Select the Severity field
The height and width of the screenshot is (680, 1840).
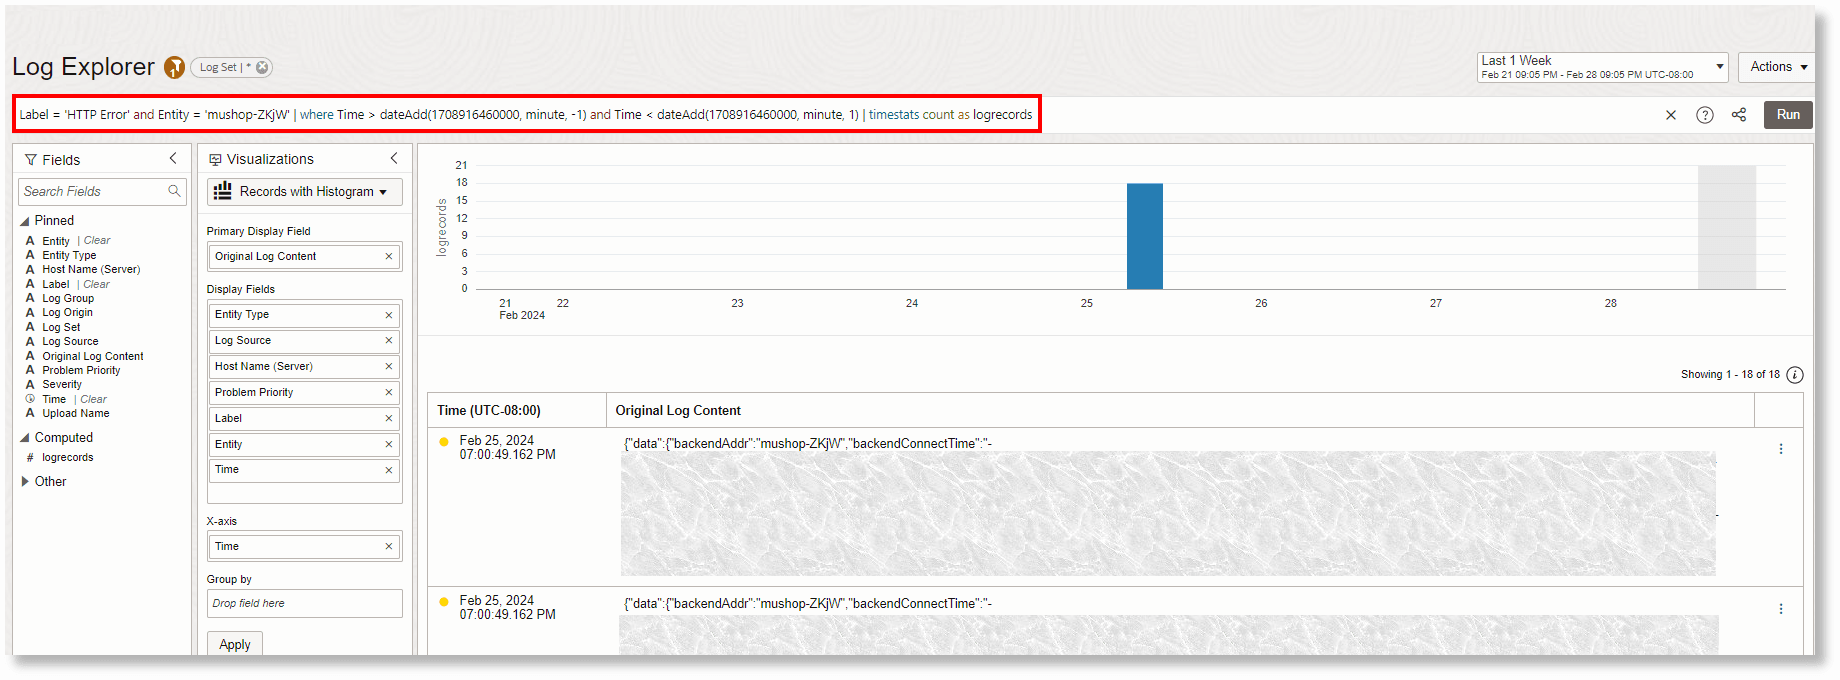(62, 384)
